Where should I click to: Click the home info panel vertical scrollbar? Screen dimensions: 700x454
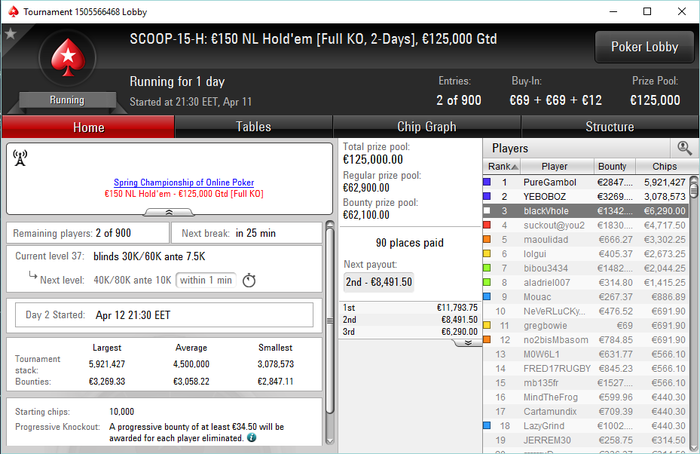[x=330, y=333]
